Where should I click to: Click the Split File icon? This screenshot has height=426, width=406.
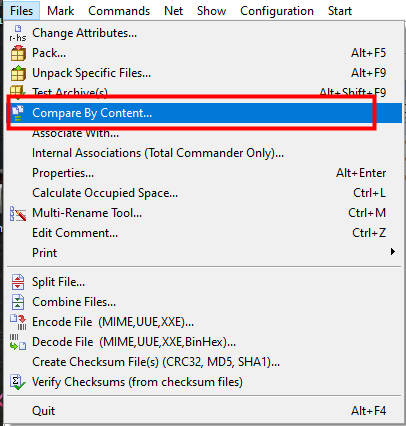coord(18,282)
